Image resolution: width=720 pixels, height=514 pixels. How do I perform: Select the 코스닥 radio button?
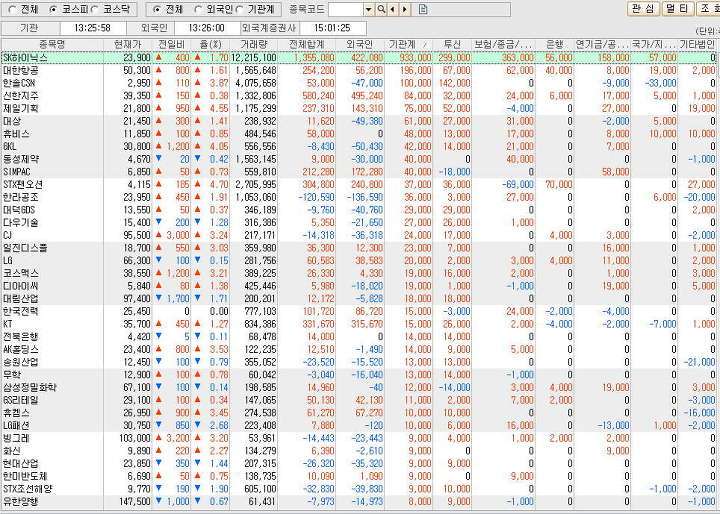[94, 9]
